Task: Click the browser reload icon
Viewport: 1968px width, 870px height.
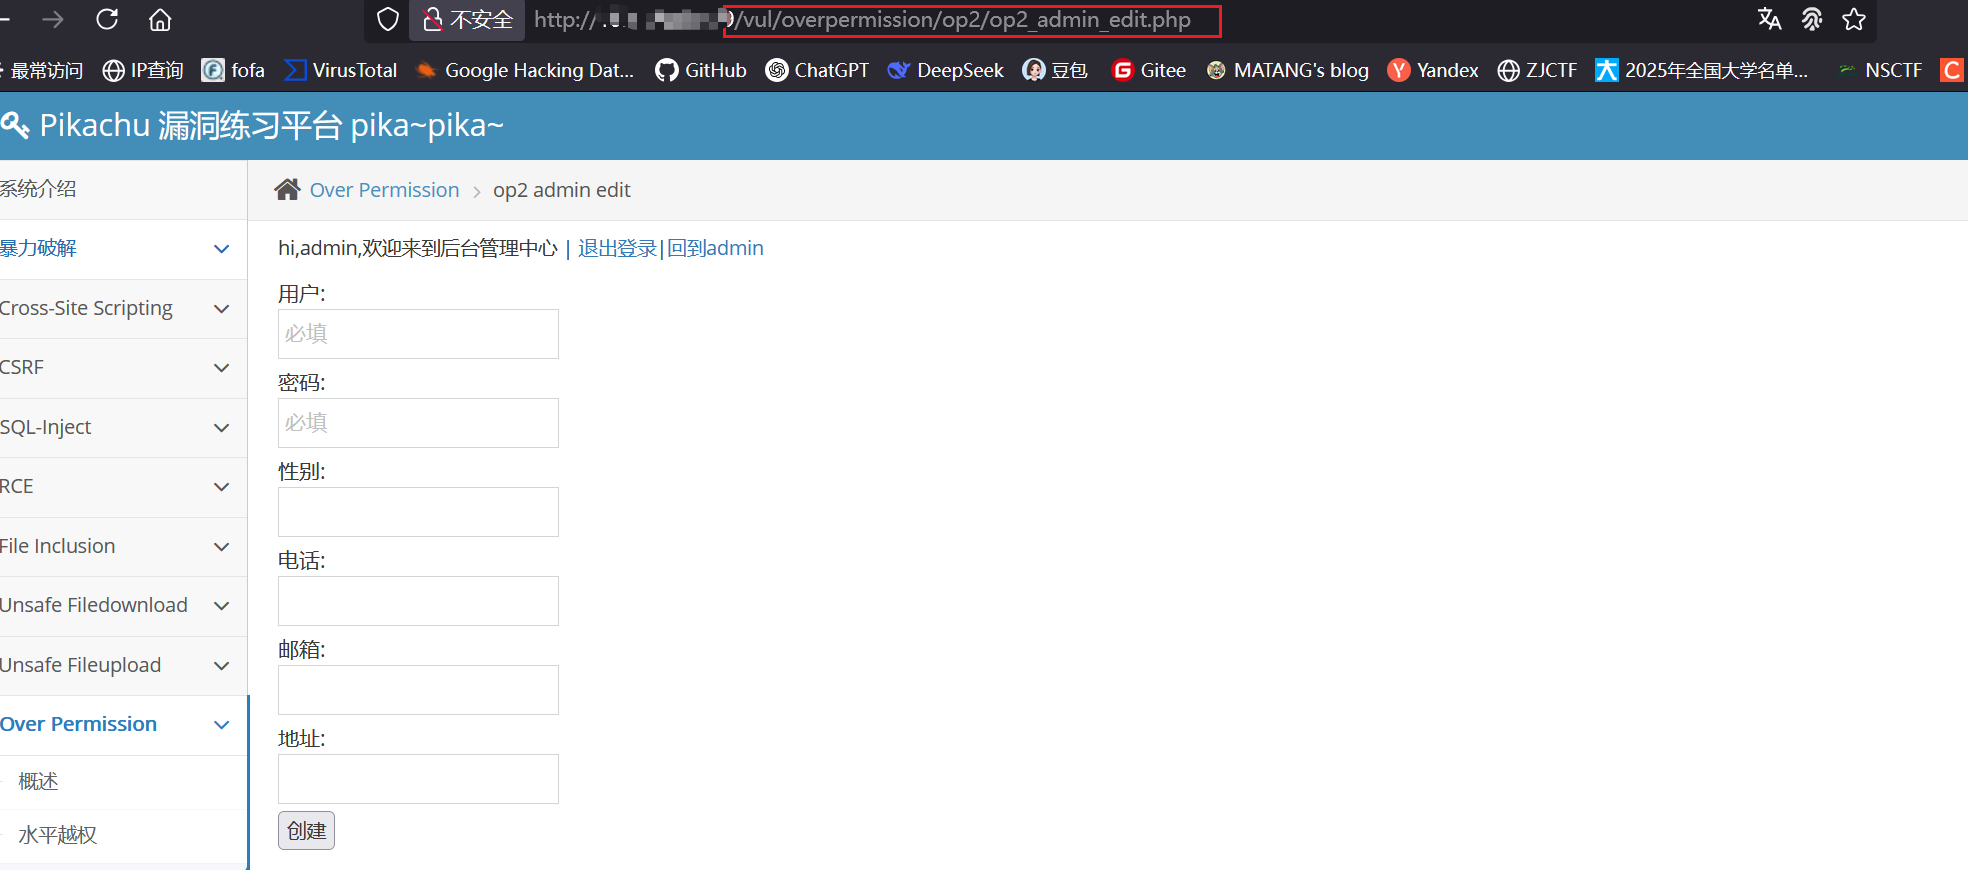Action: tap(107, 20)
